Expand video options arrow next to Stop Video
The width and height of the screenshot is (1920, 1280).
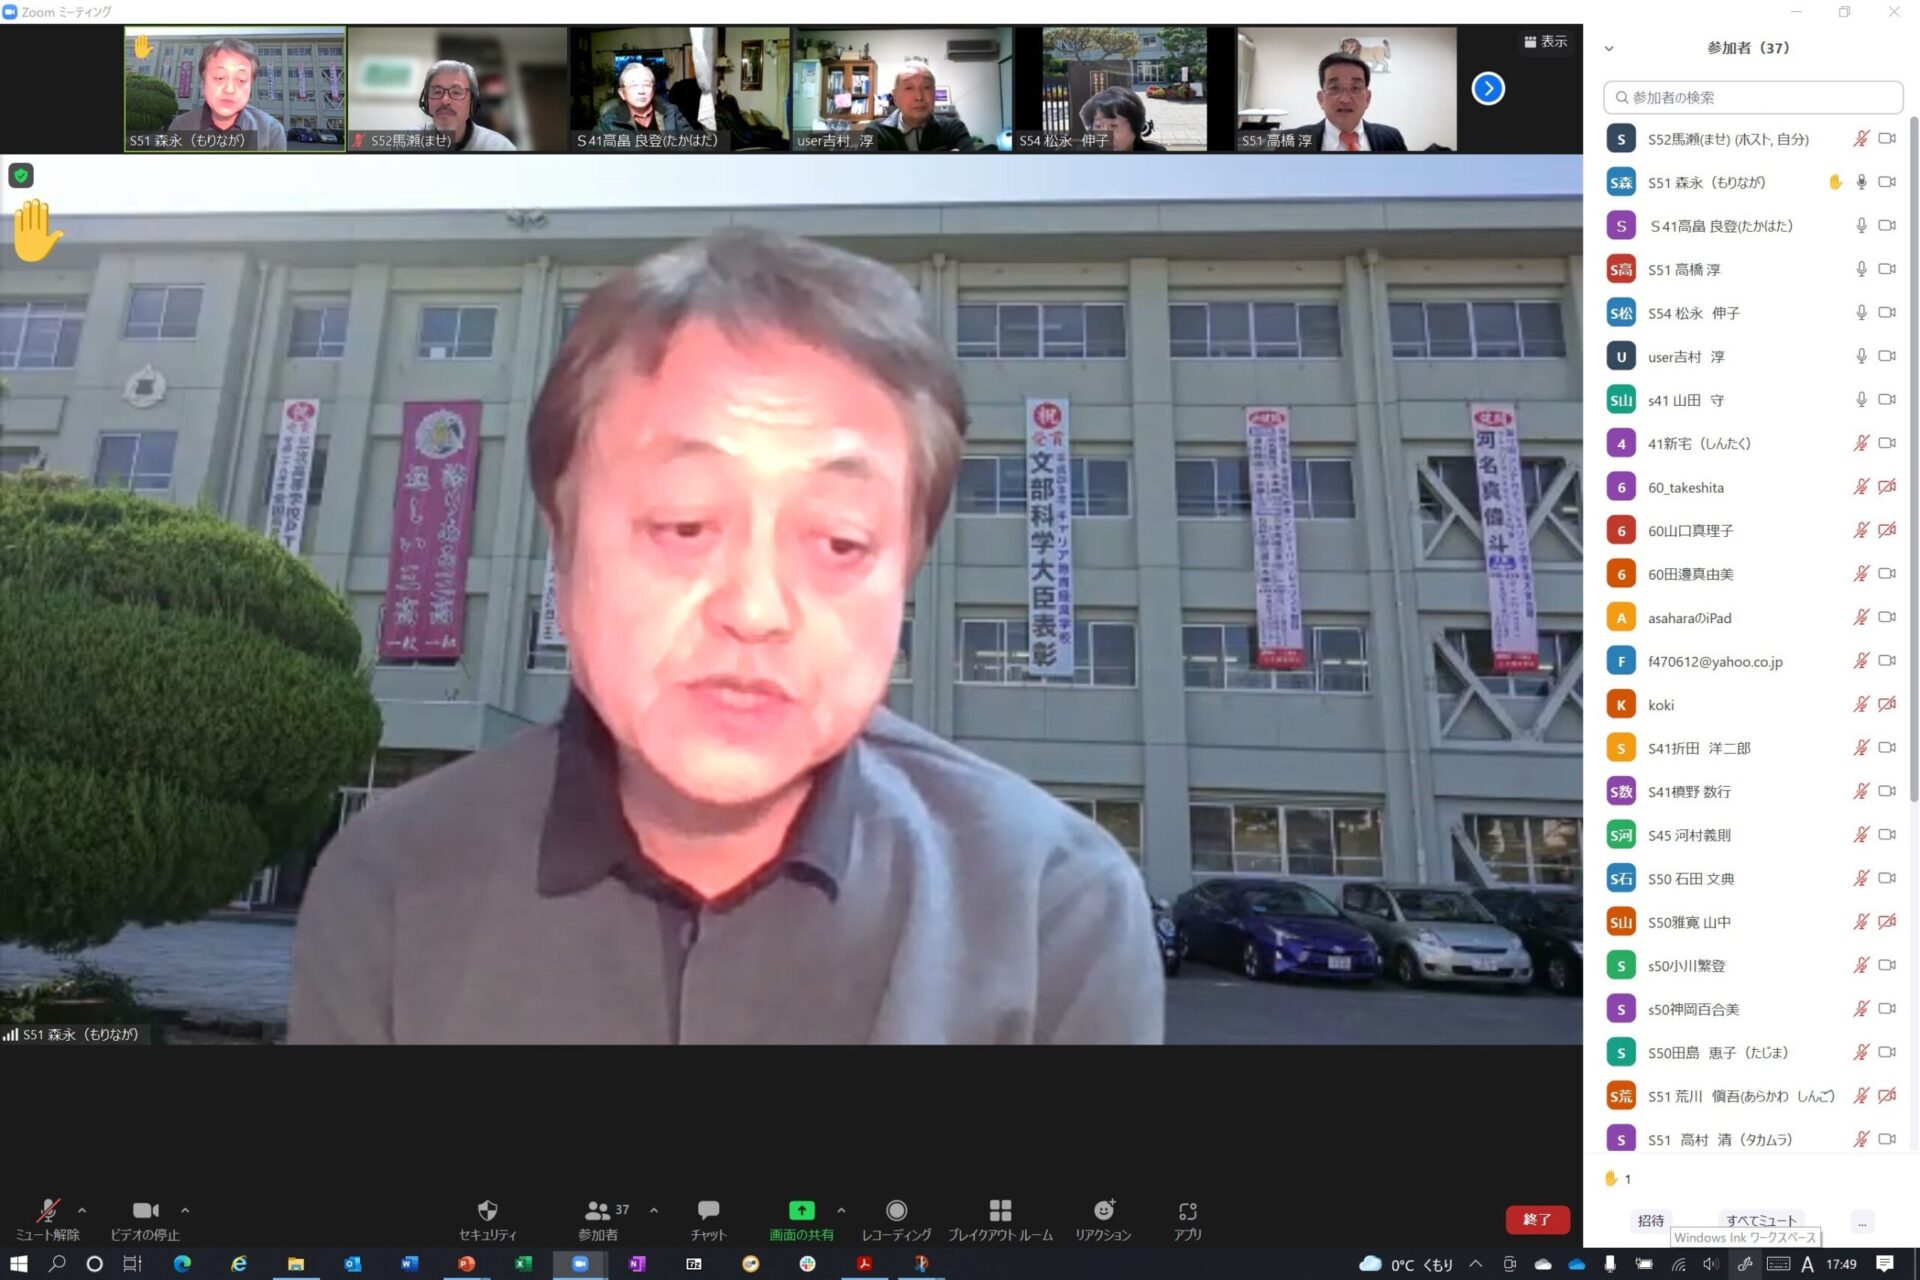(185, 1210)
